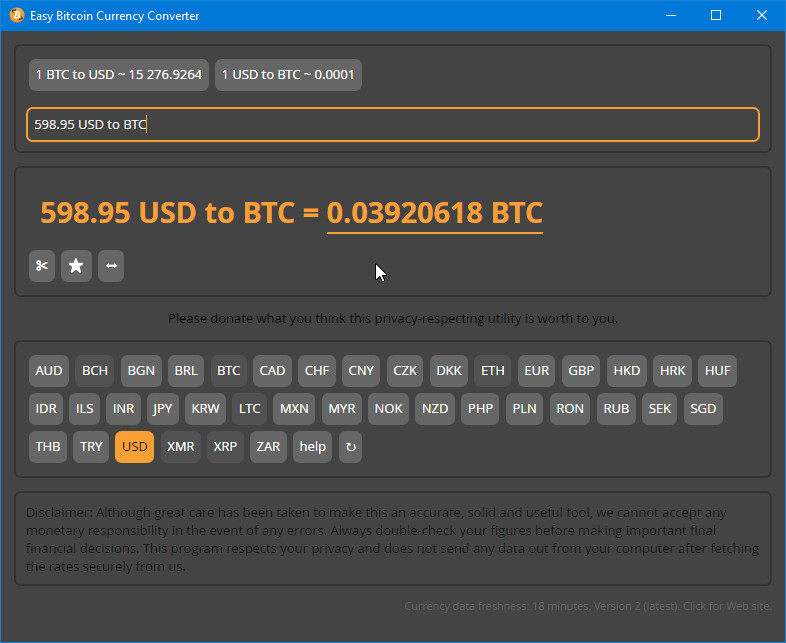Click the highlighted USD currency button

[x=134, y=447]
